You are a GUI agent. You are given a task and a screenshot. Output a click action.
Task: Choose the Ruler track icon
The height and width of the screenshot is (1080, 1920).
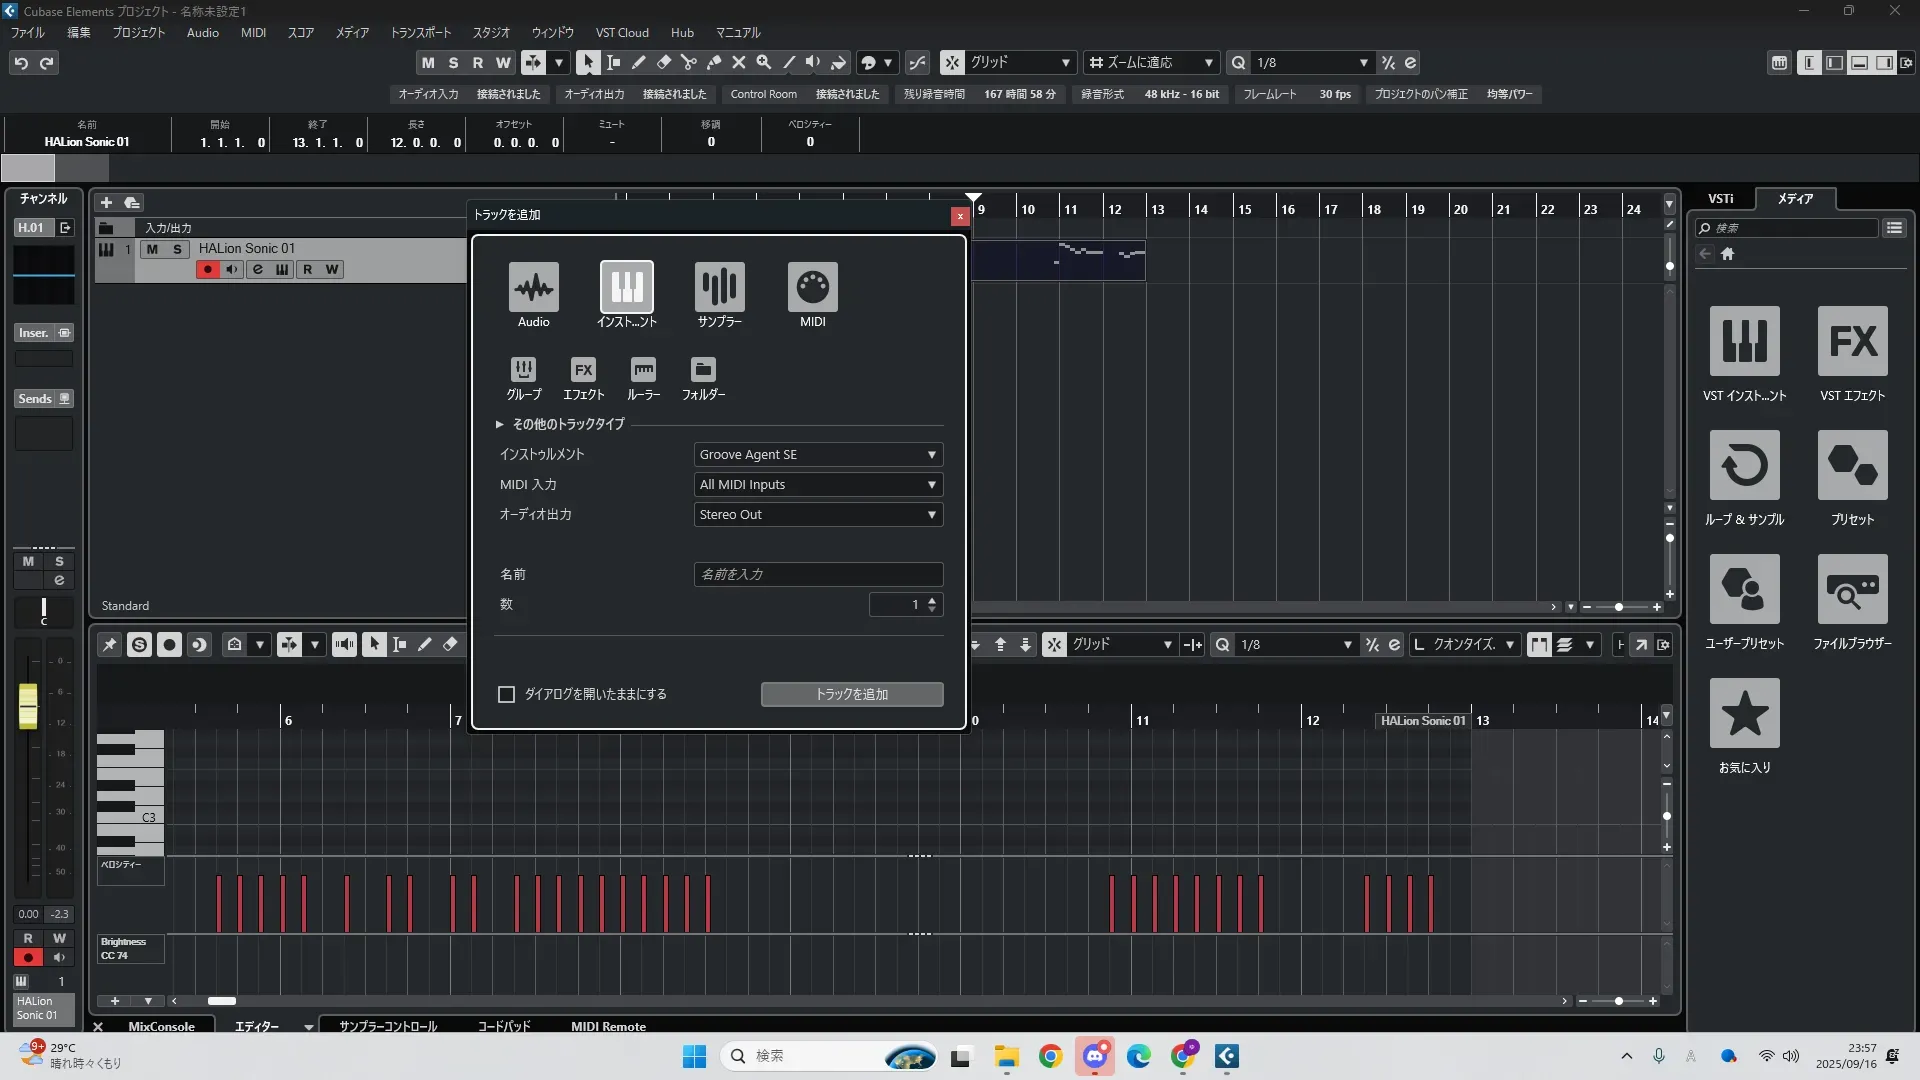click(643, 370)
